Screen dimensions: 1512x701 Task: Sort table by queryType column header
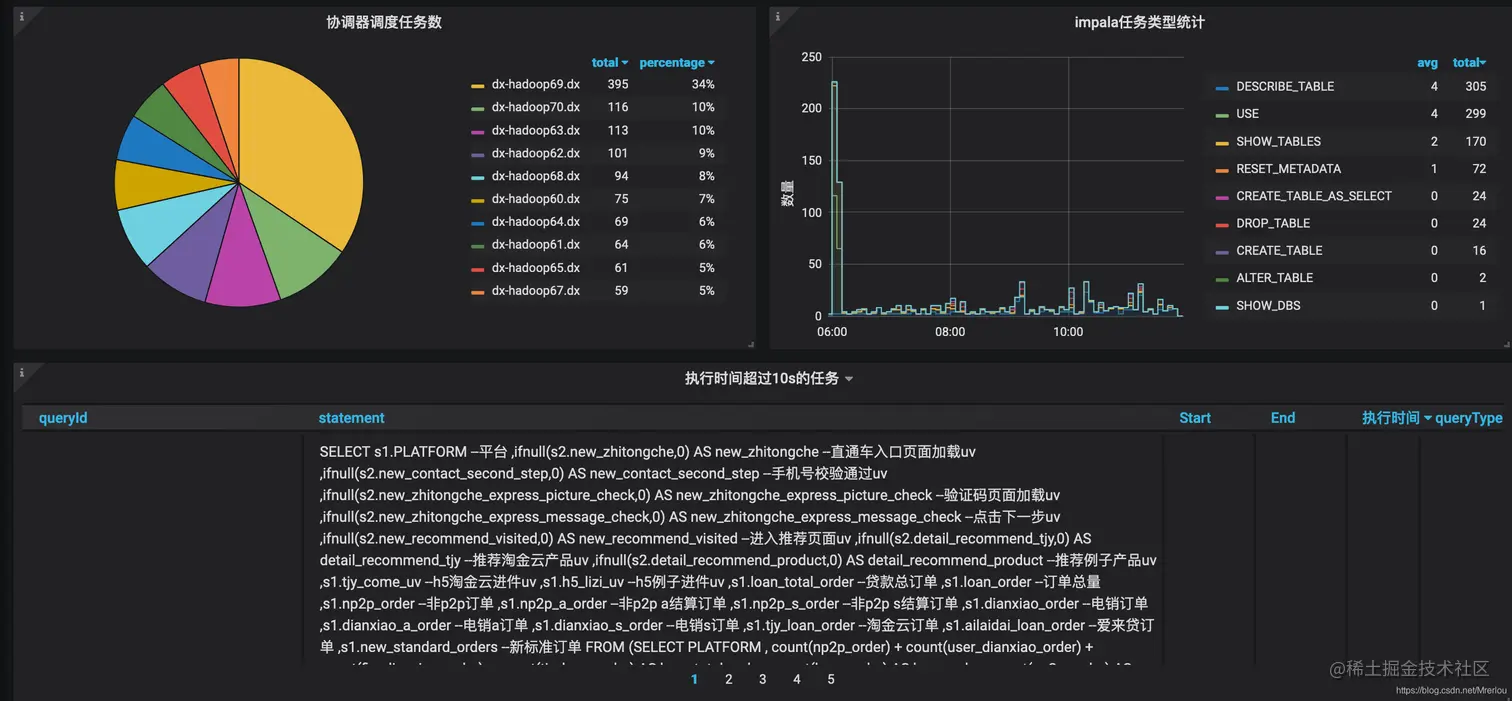(x=1469, y=418)
